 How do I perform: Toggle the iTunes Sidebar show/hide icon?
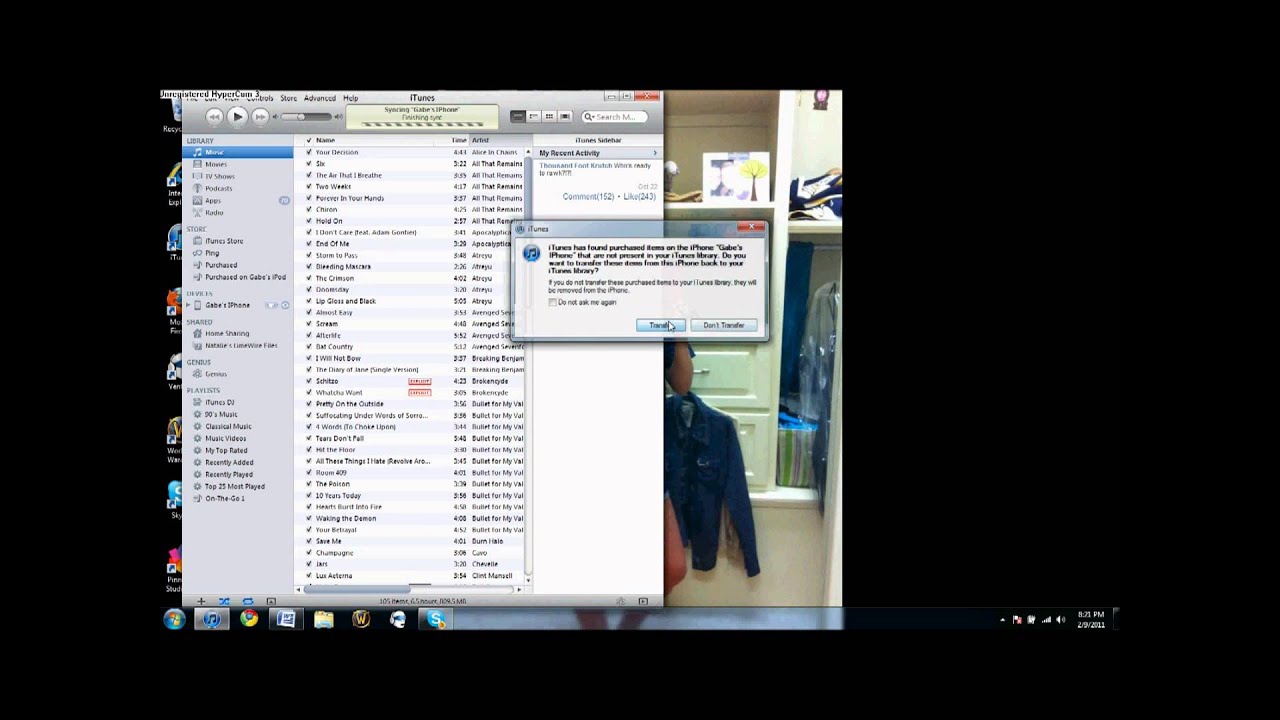pos(643,601)
